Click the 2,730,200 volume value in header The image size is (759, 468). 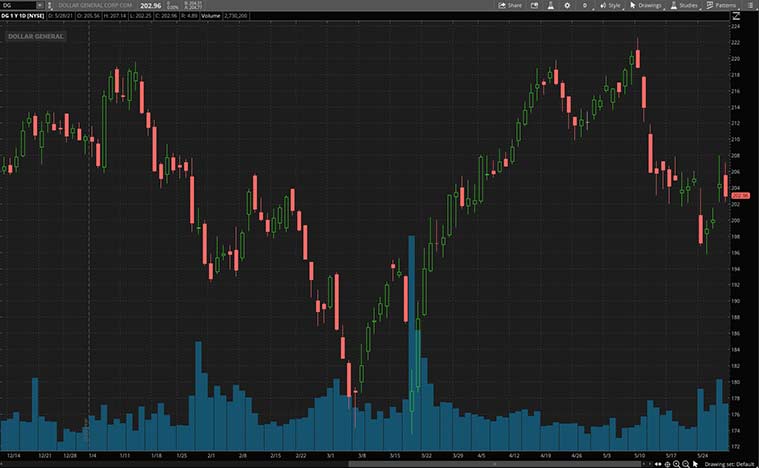click(x=236, y=16)
